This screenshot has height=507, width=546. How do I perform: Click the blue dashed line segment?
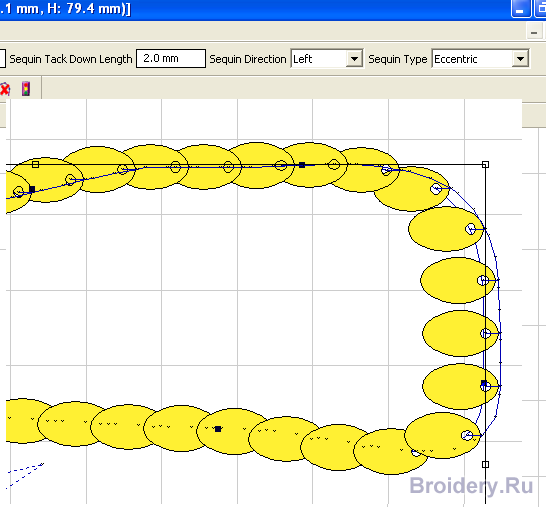pos(25,474)
